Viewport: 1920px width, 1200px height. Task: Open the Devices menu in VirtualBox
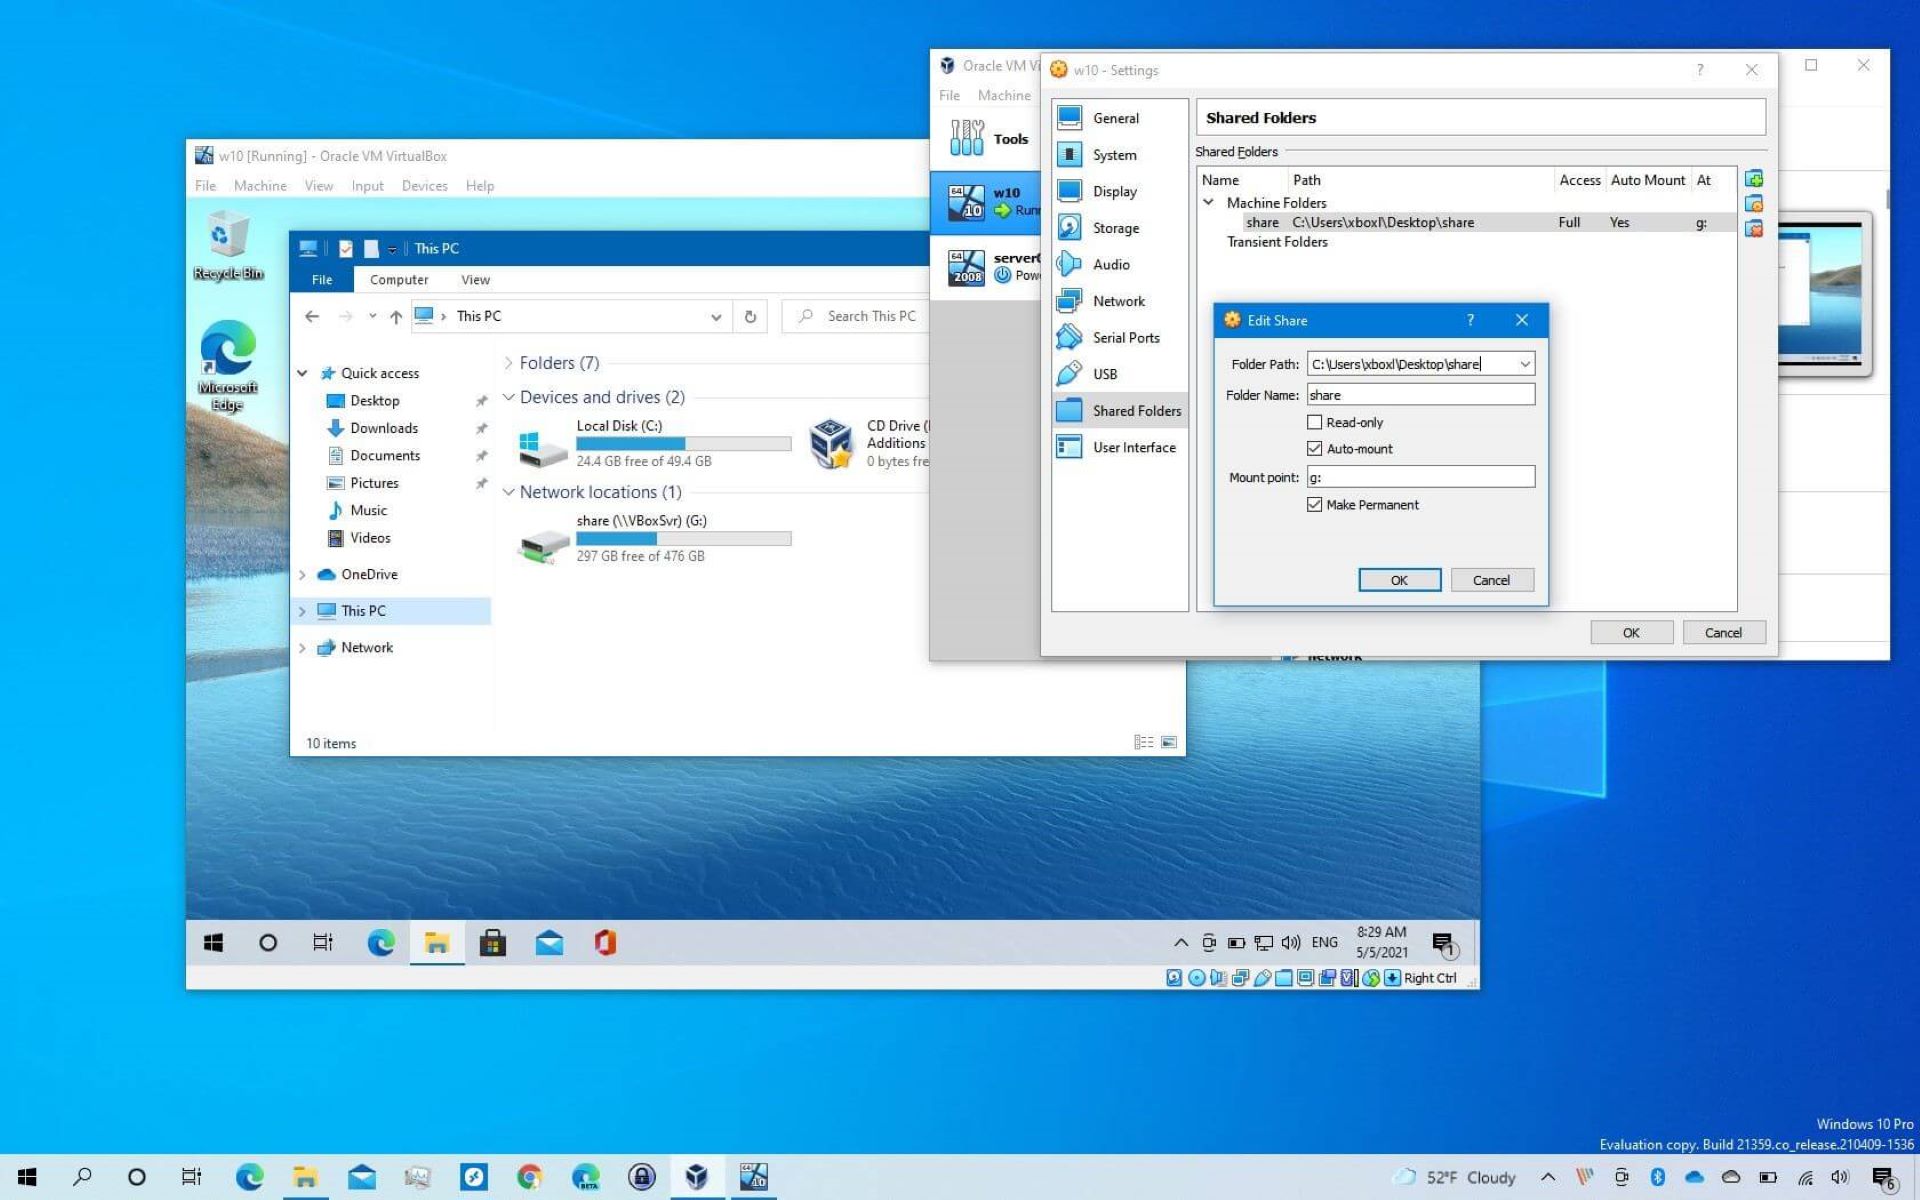coord(424,185)
